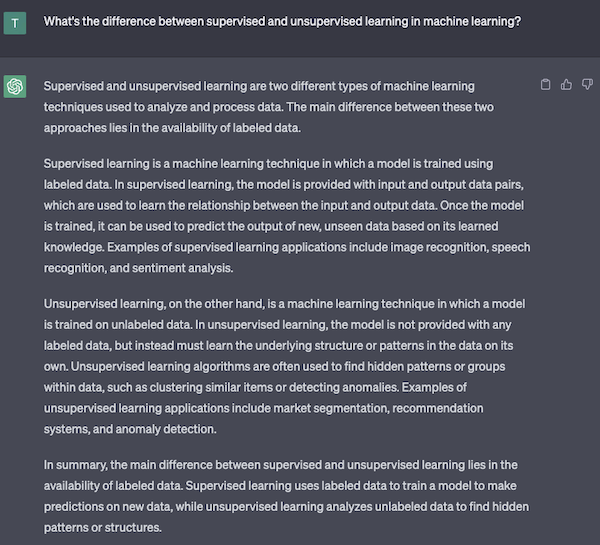The image size is (600, 545).
Task: Click the words "recognition, and sentiment analysis."
Action: click(139, 268)
